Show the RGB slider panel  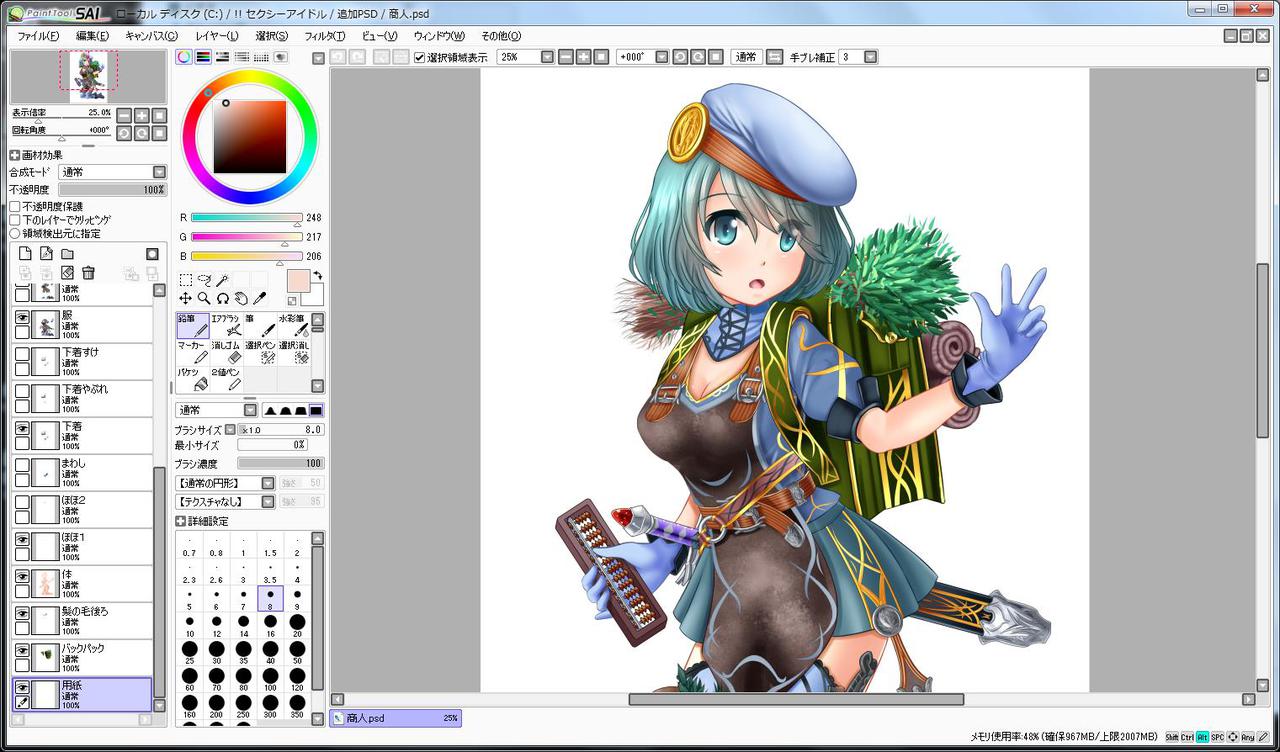203,57
